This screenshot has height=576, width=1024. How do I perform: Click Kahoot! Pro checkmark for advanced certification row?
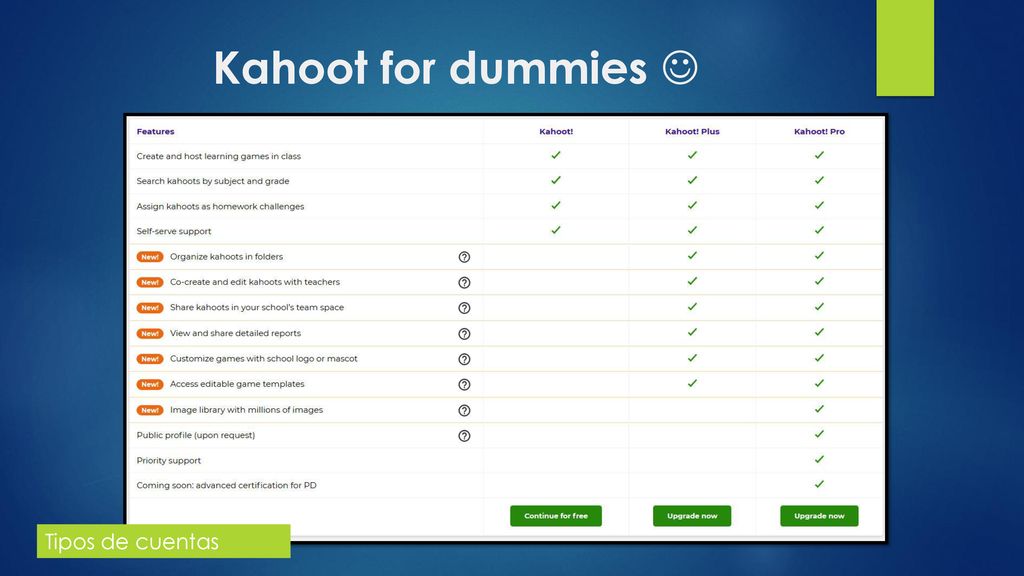[x=819, y=484]
